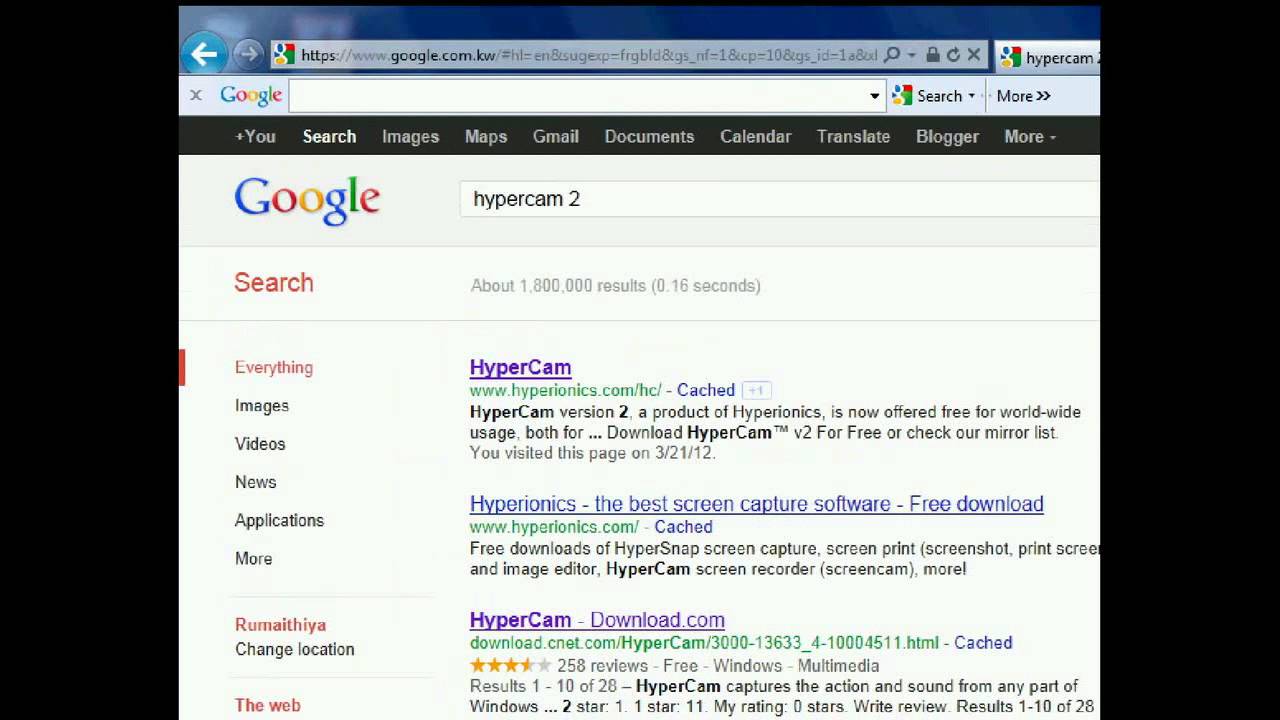The height and width of the screenshot is (720, 1280).
Task: Close the Google Toolbar with its X
Action: tap(196, 95)
